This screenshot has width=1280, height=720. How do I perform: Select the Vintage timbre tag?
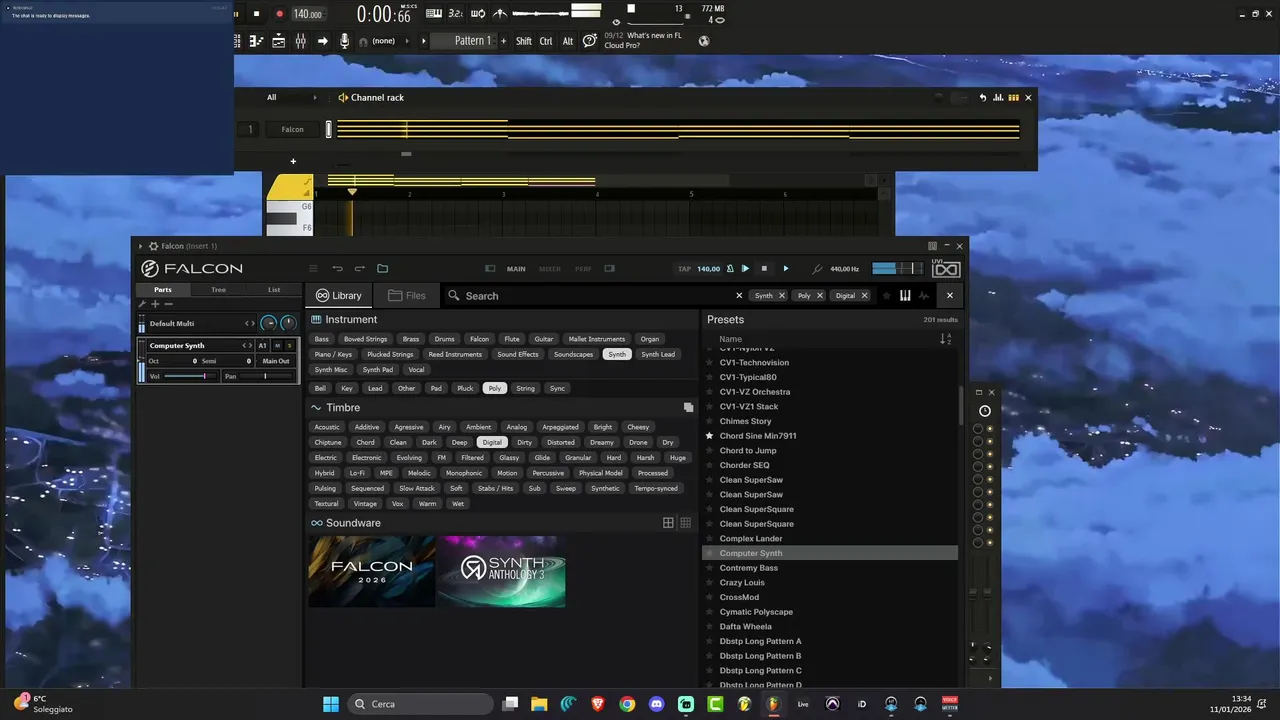point(365,504)
